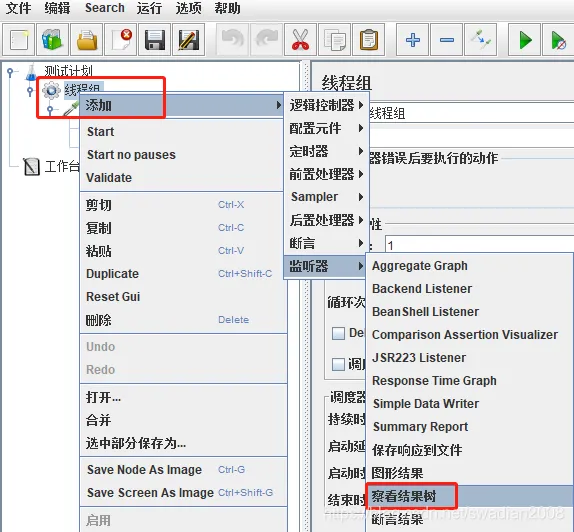Click the Expand All plus icon
The width and height of the screenshot is (574, 532).
click(413, 40)
